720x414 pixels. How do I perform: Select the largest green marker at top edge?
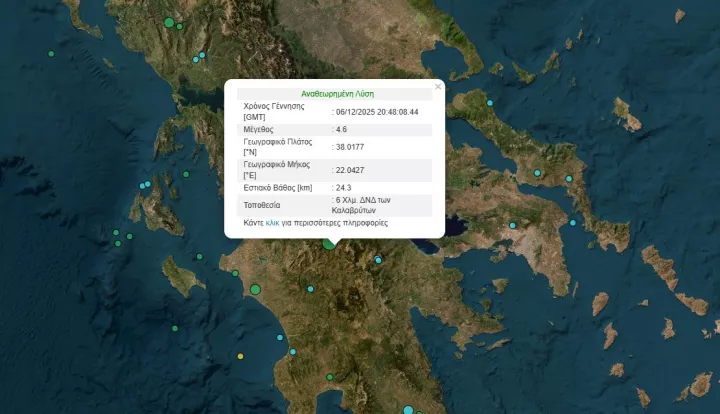[169, 22]
